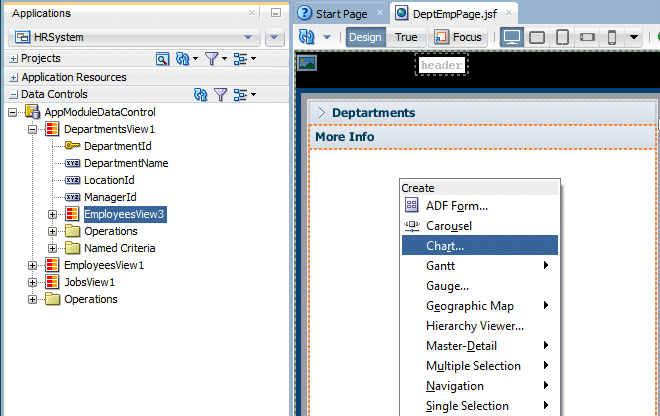The image size is (660, 416).
Task: Toggle the Design view button
Action: click(365, 37)
